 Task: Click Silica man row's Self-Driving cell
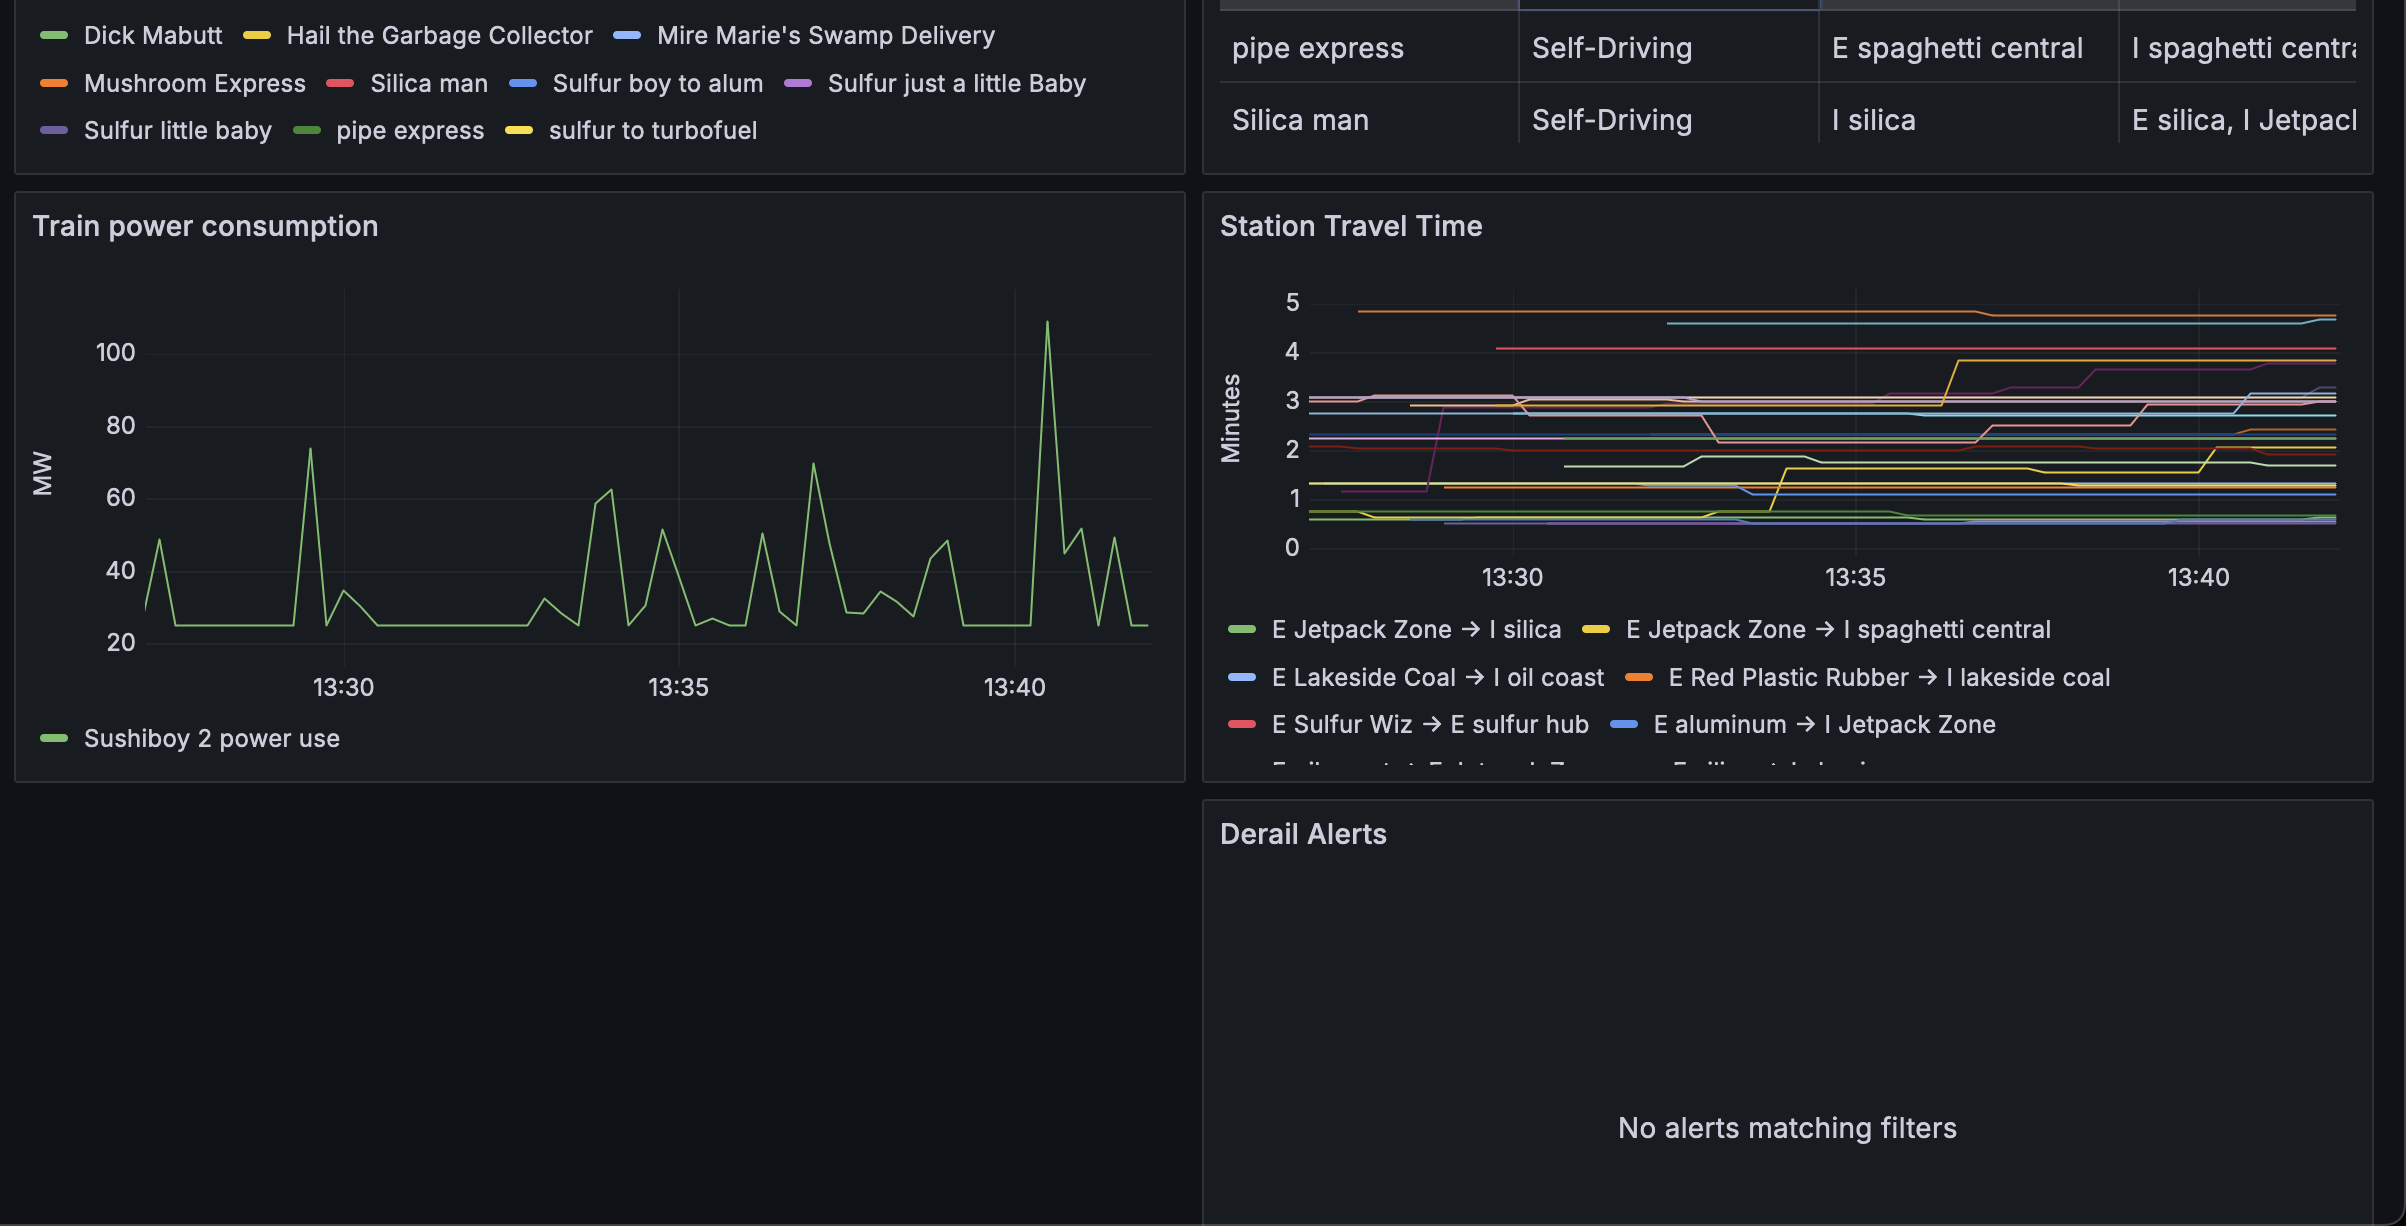1611,120
